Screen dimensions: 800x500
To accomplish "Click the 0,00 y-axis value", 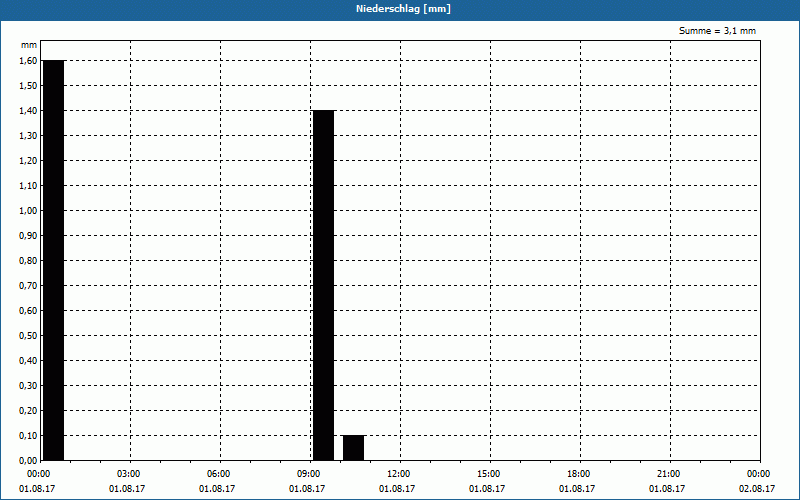I will 28,460.
